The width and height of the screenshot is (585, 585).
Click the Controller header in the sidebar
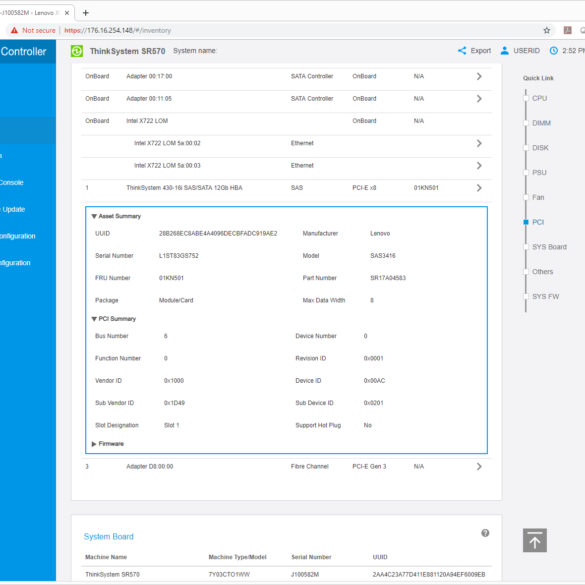click(23, 51)
